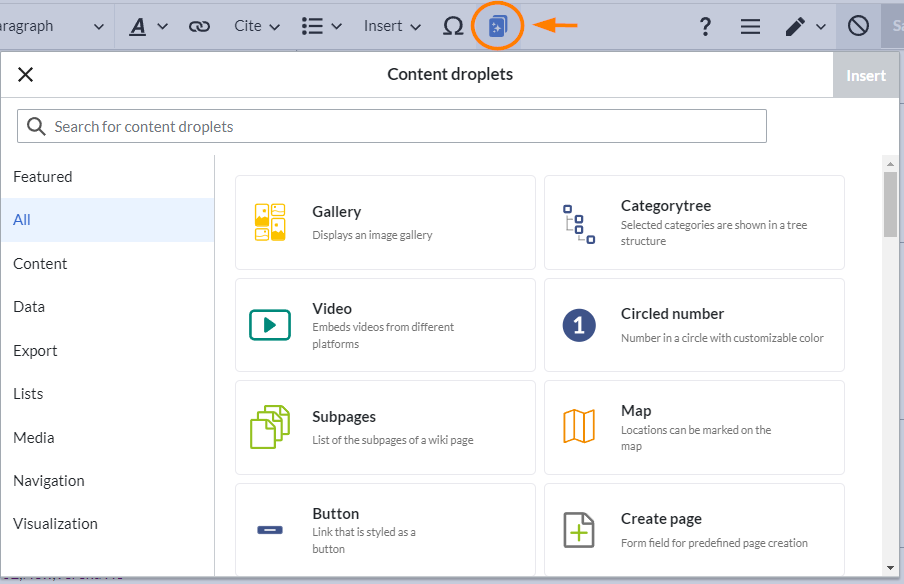Pick the Circled number droplet
904x584 pixels.
[694, 325]
